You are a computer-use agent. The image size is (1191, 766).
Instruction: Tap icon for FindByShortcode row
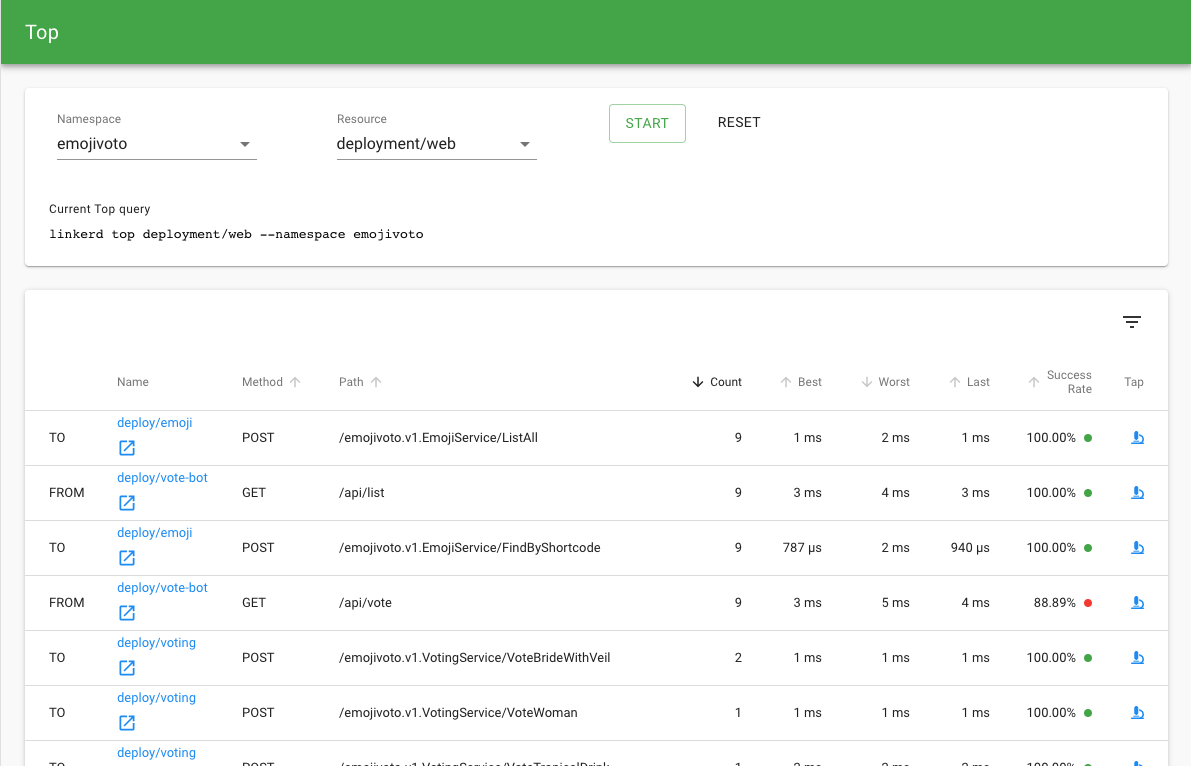(1136, 548)
